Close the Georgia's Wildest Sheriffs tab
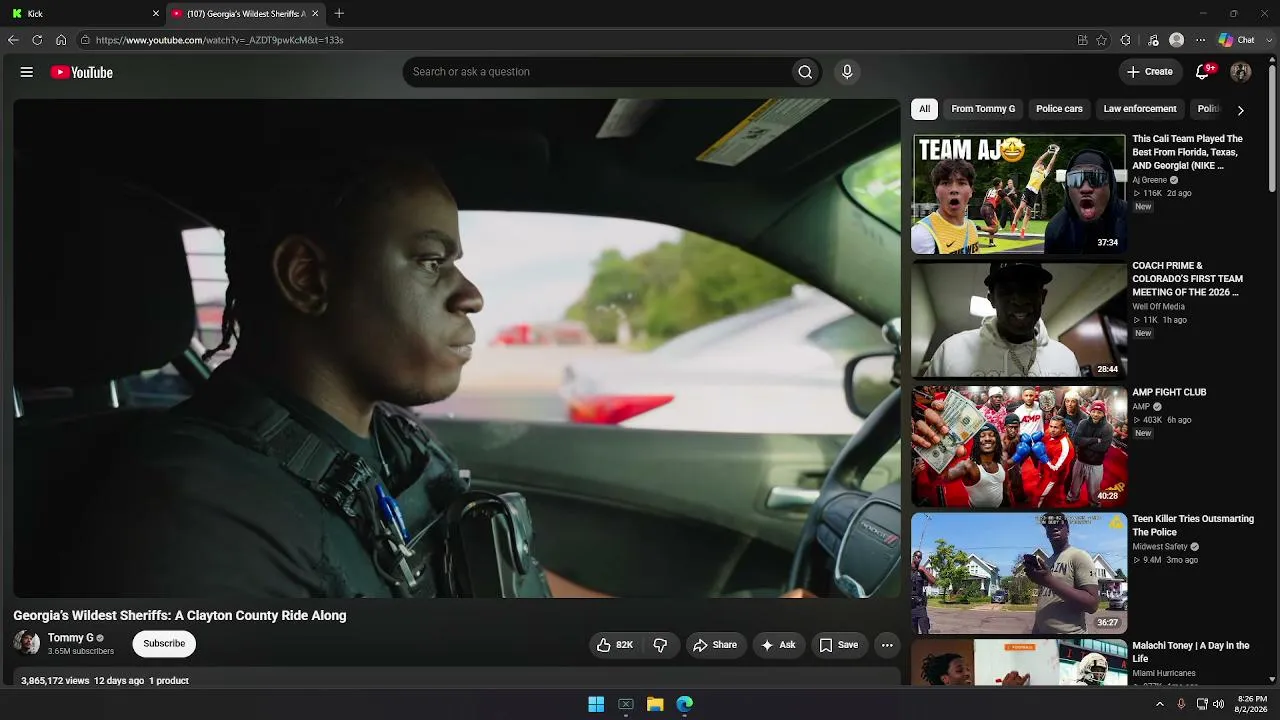The image size is (1280, 720). (x=316, y=14)
